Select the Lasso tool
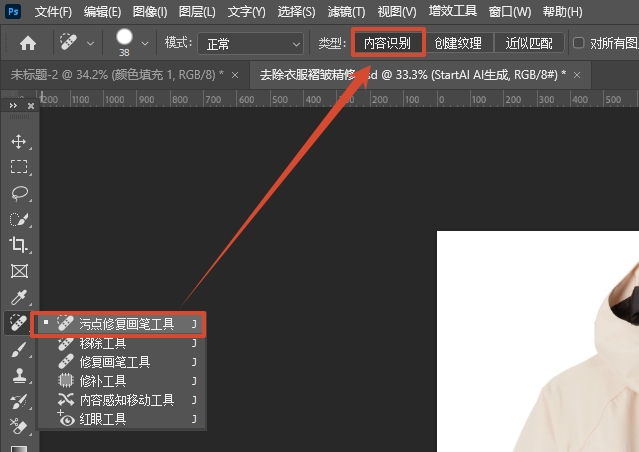Screen dimensions: 639x452 19,193
